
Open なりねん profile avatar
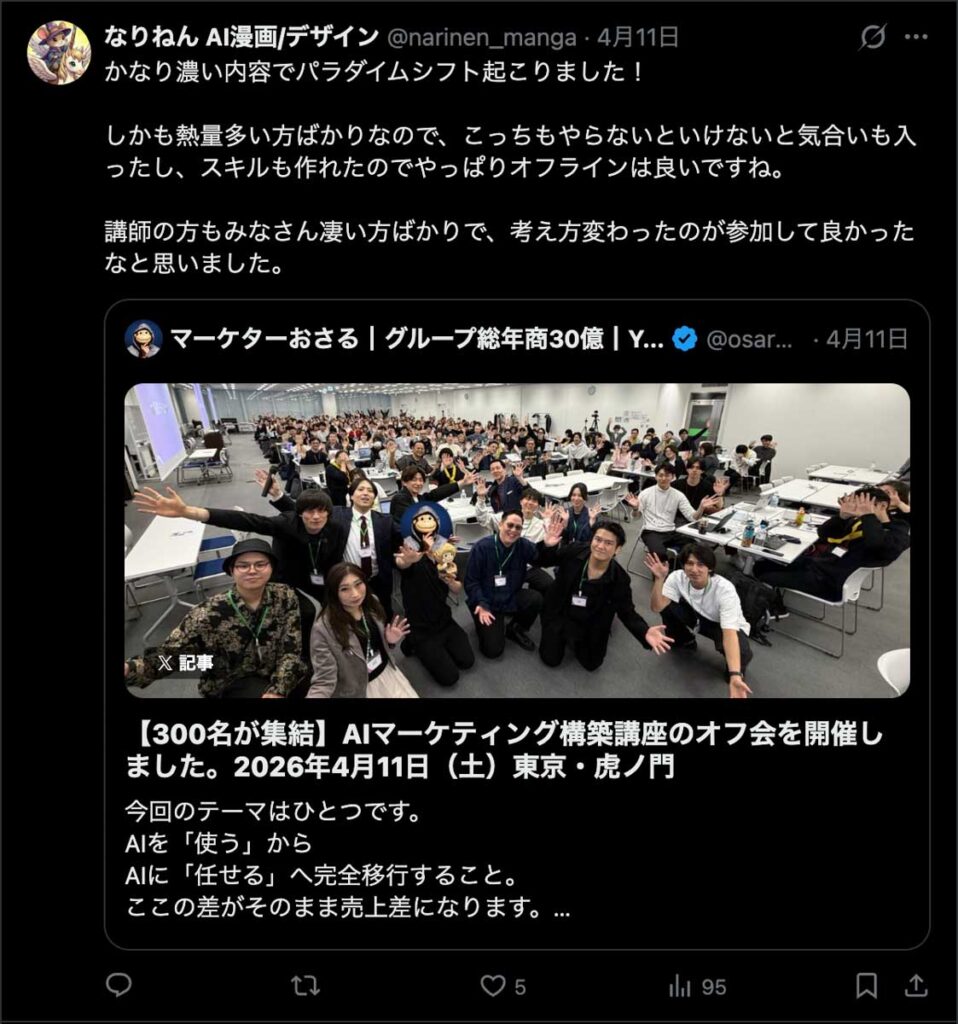[59, 52]
